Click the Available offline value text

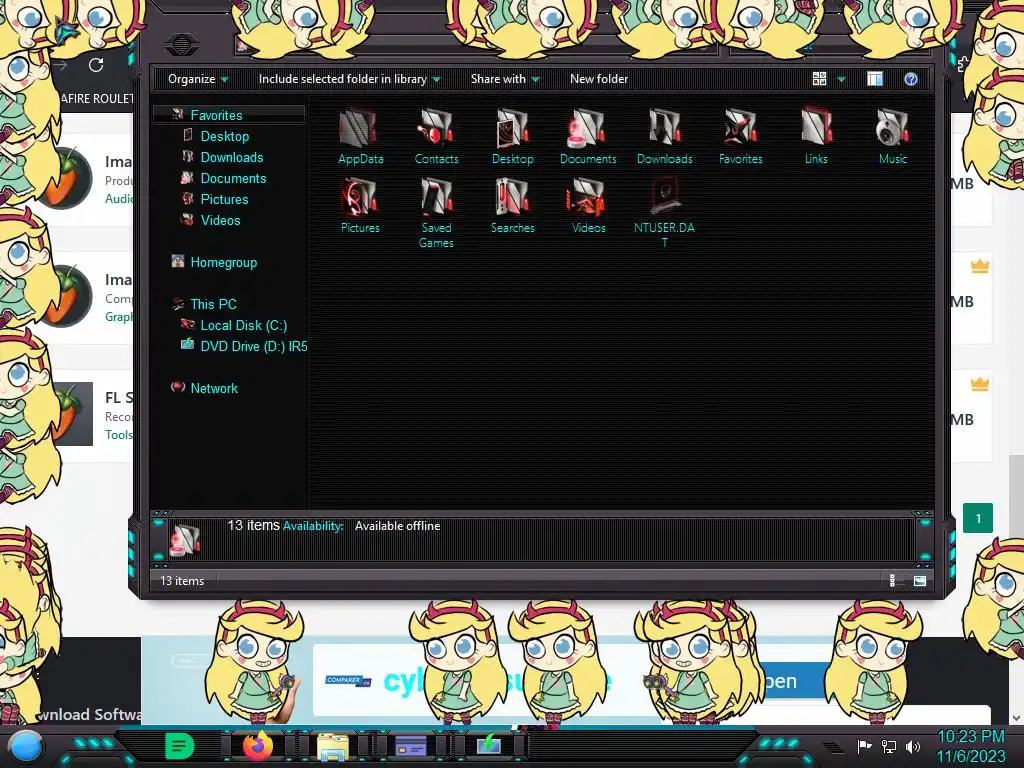[x=397, y=526]
